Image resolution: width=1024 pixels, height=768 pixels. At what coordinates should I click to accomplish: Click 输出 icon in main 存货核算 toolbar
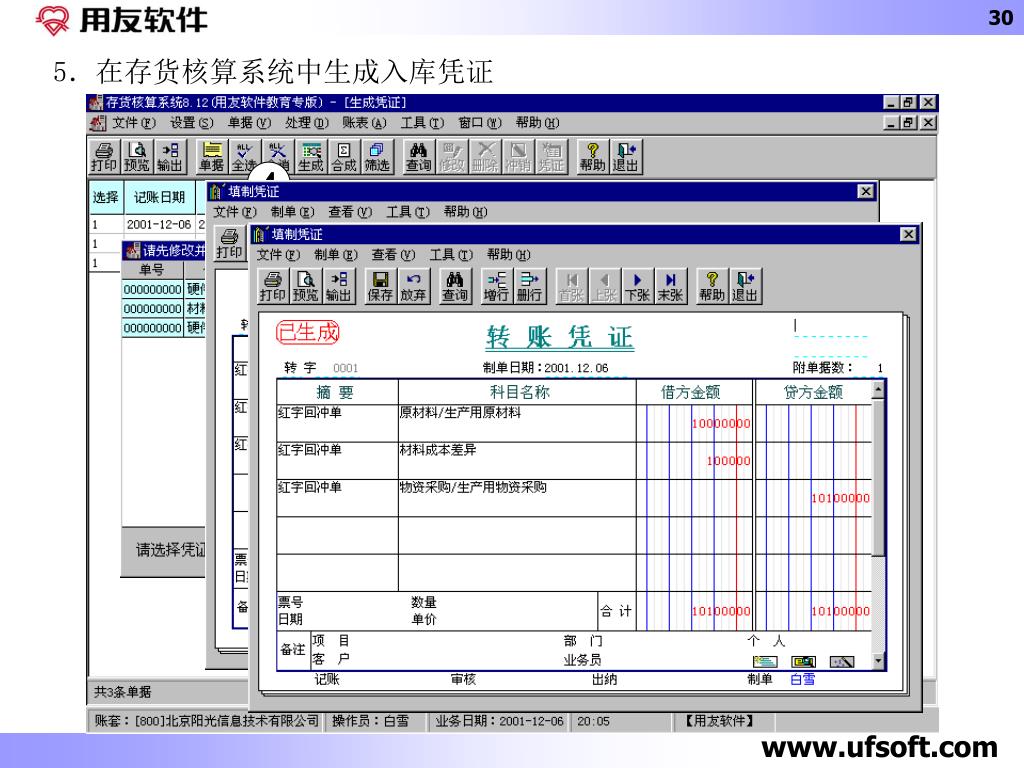[x=170, y=157]
